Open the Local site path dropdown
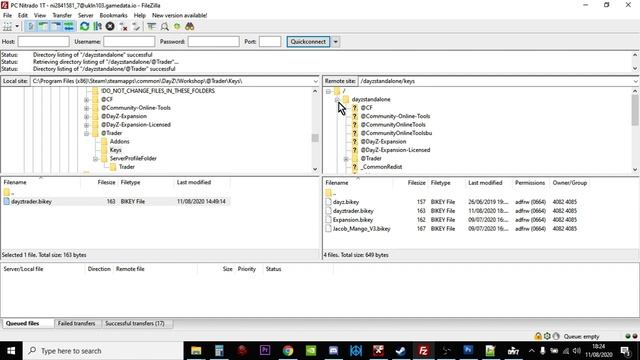 tap(315, 81)
